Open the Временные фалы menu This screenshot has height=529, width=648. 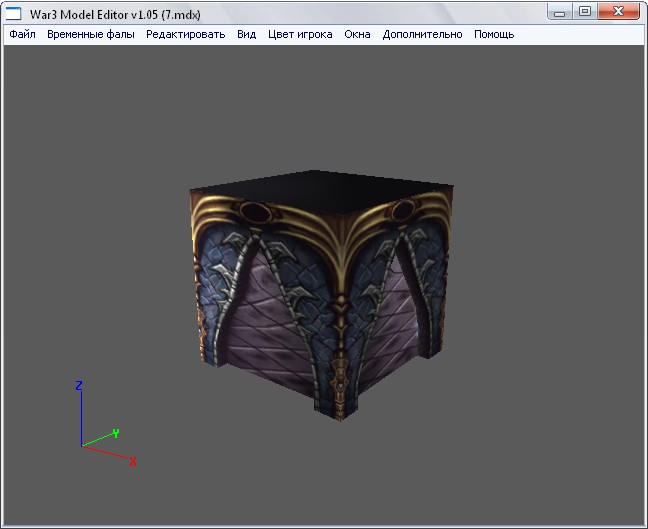pos(91,34)
